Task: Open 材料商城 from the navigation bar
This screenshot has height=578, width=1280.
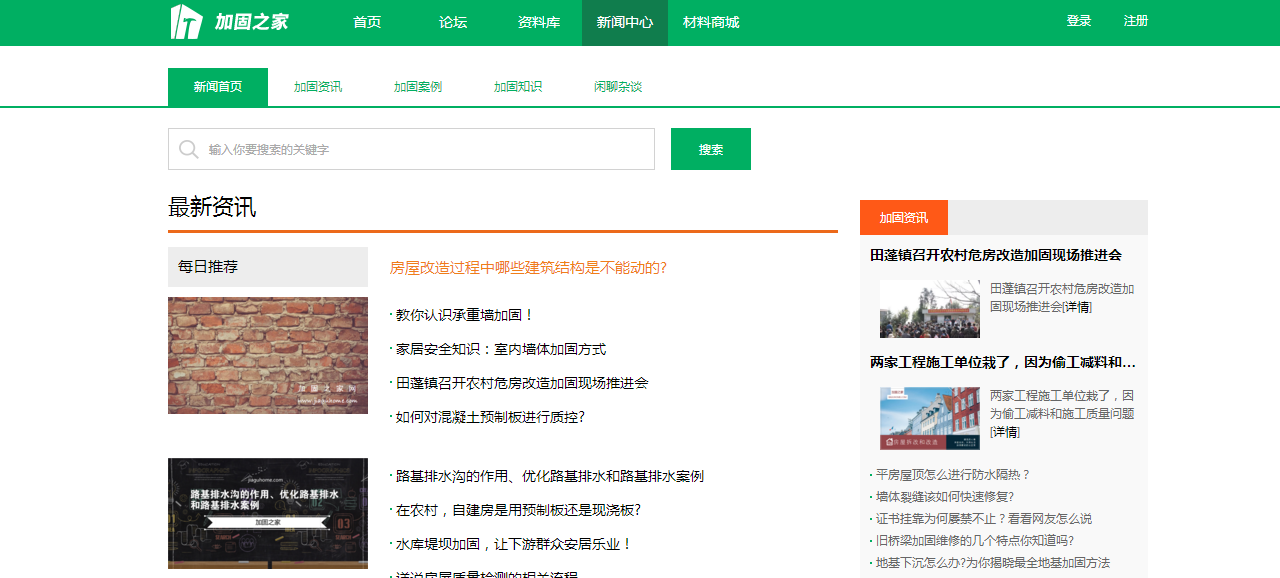Action: tap(711, 22)
